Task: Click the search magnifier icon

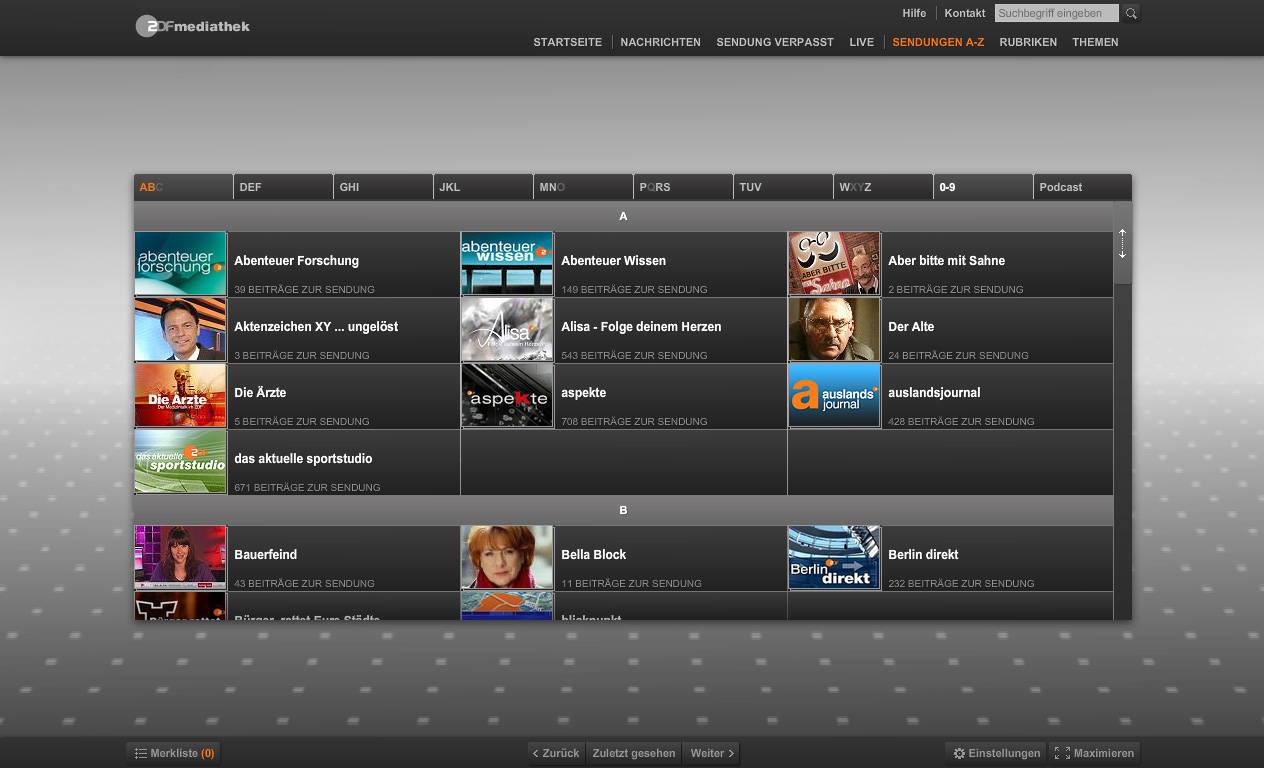Action: pyautogui.click(x=1131, y=14)
